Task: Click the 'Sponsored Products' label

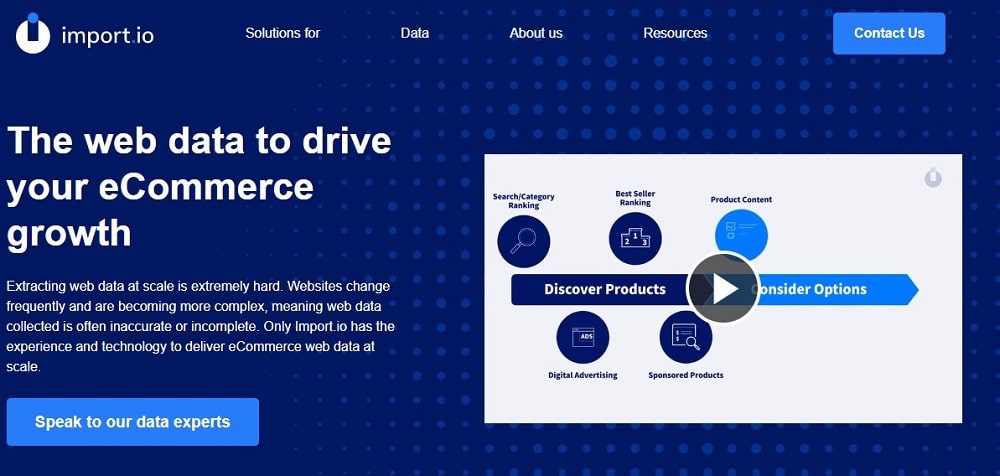Action: [x=686, y=375]
